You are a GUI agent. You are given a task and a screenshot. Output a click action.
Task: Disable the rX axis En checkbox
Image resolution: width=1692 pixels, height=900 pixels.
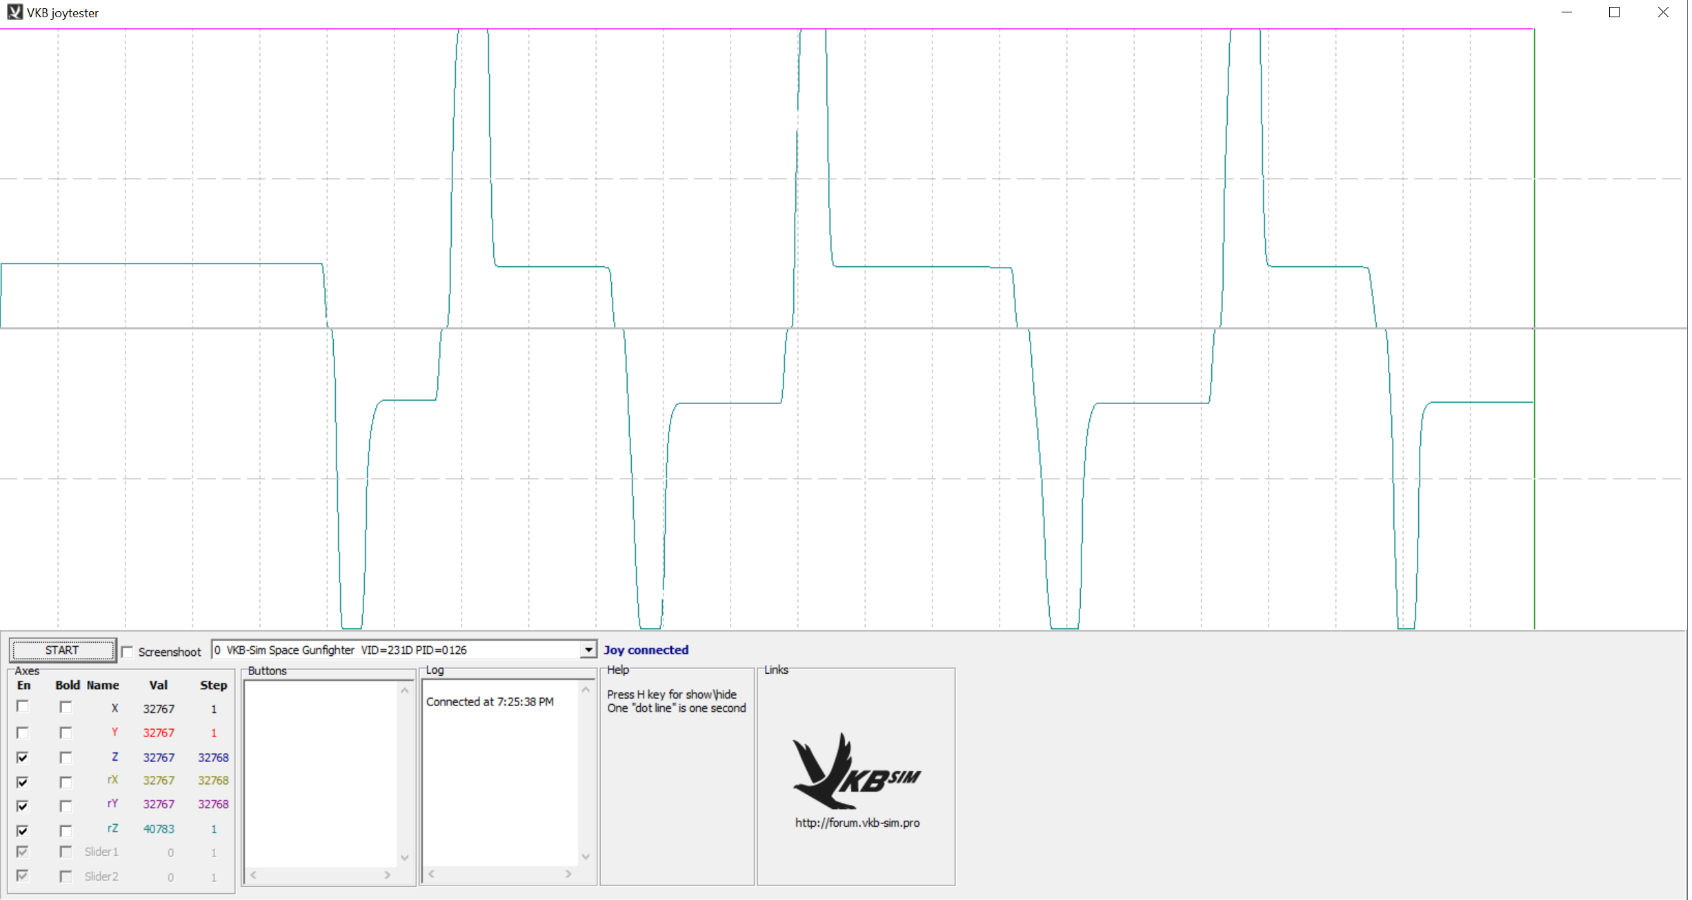(x=22, y=781)
